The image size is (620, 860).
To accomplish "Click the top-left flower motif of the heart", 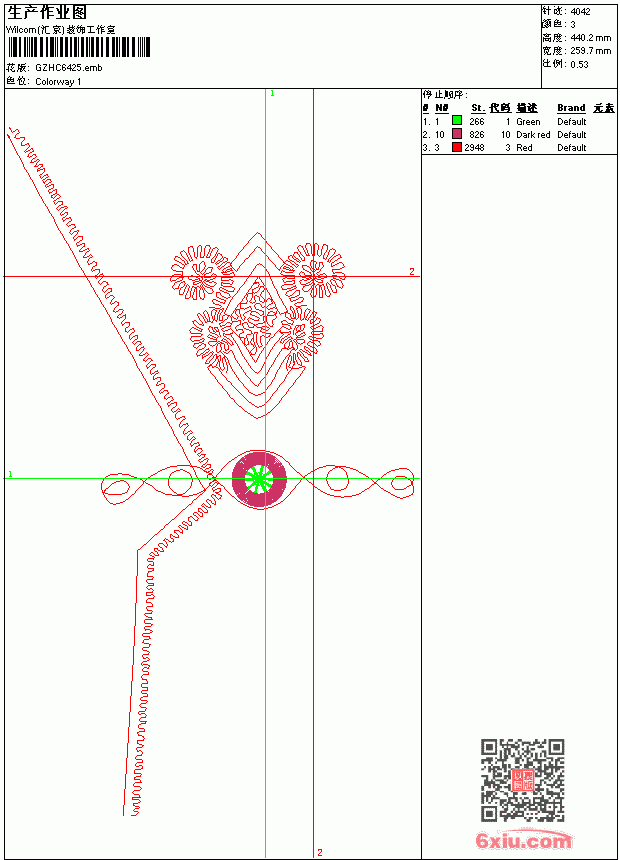I will pyautogui.click(x=202, y=273).
